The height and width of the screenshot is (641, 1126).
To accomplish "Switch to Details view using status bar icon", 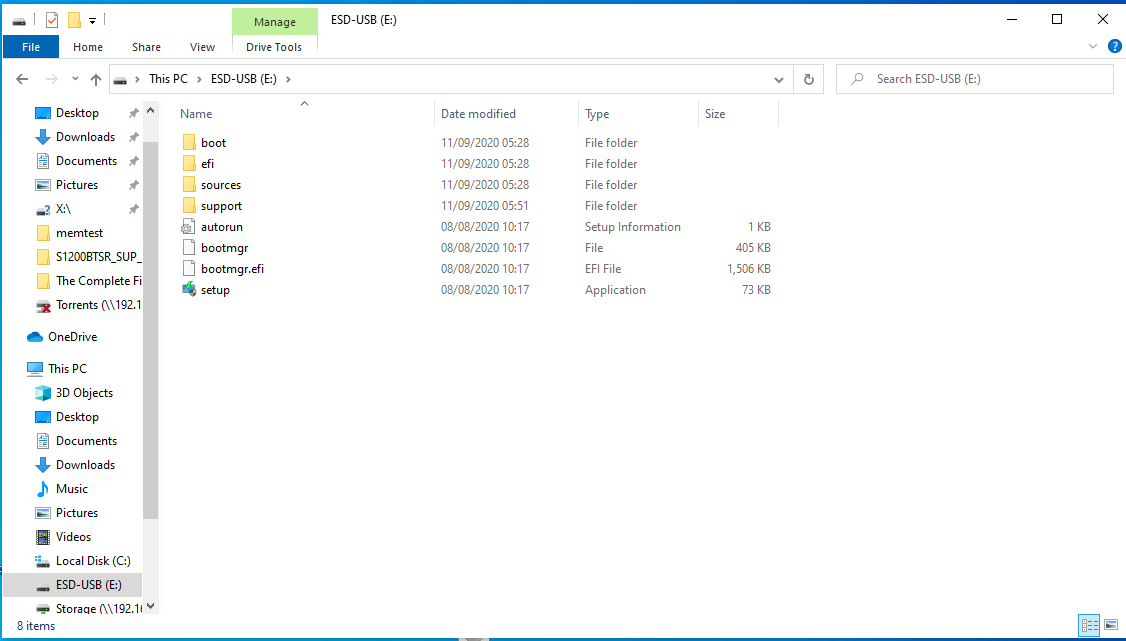I will (x=1089, y=625).
